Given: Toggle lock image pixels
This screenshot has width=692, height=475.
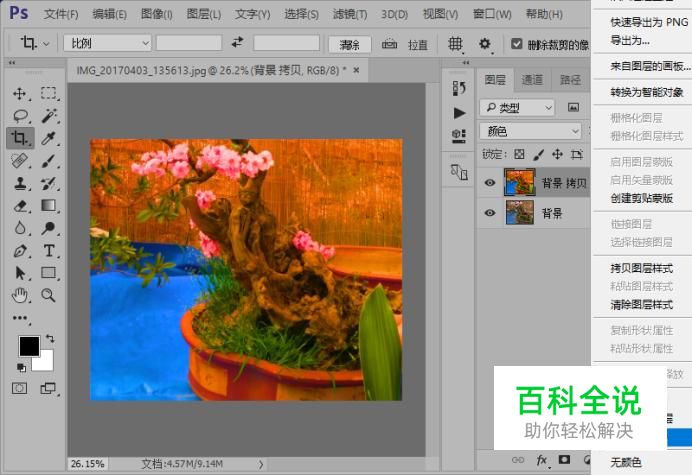Looking at the screenshot, I should click(538, 155).
